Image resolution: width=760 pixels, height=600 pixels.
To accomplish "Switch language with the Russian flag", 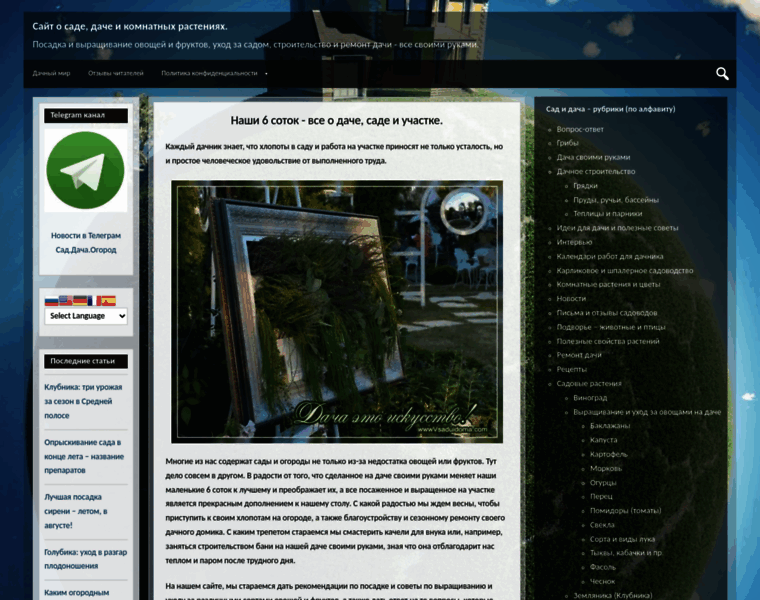I will [x=51, y=300].
